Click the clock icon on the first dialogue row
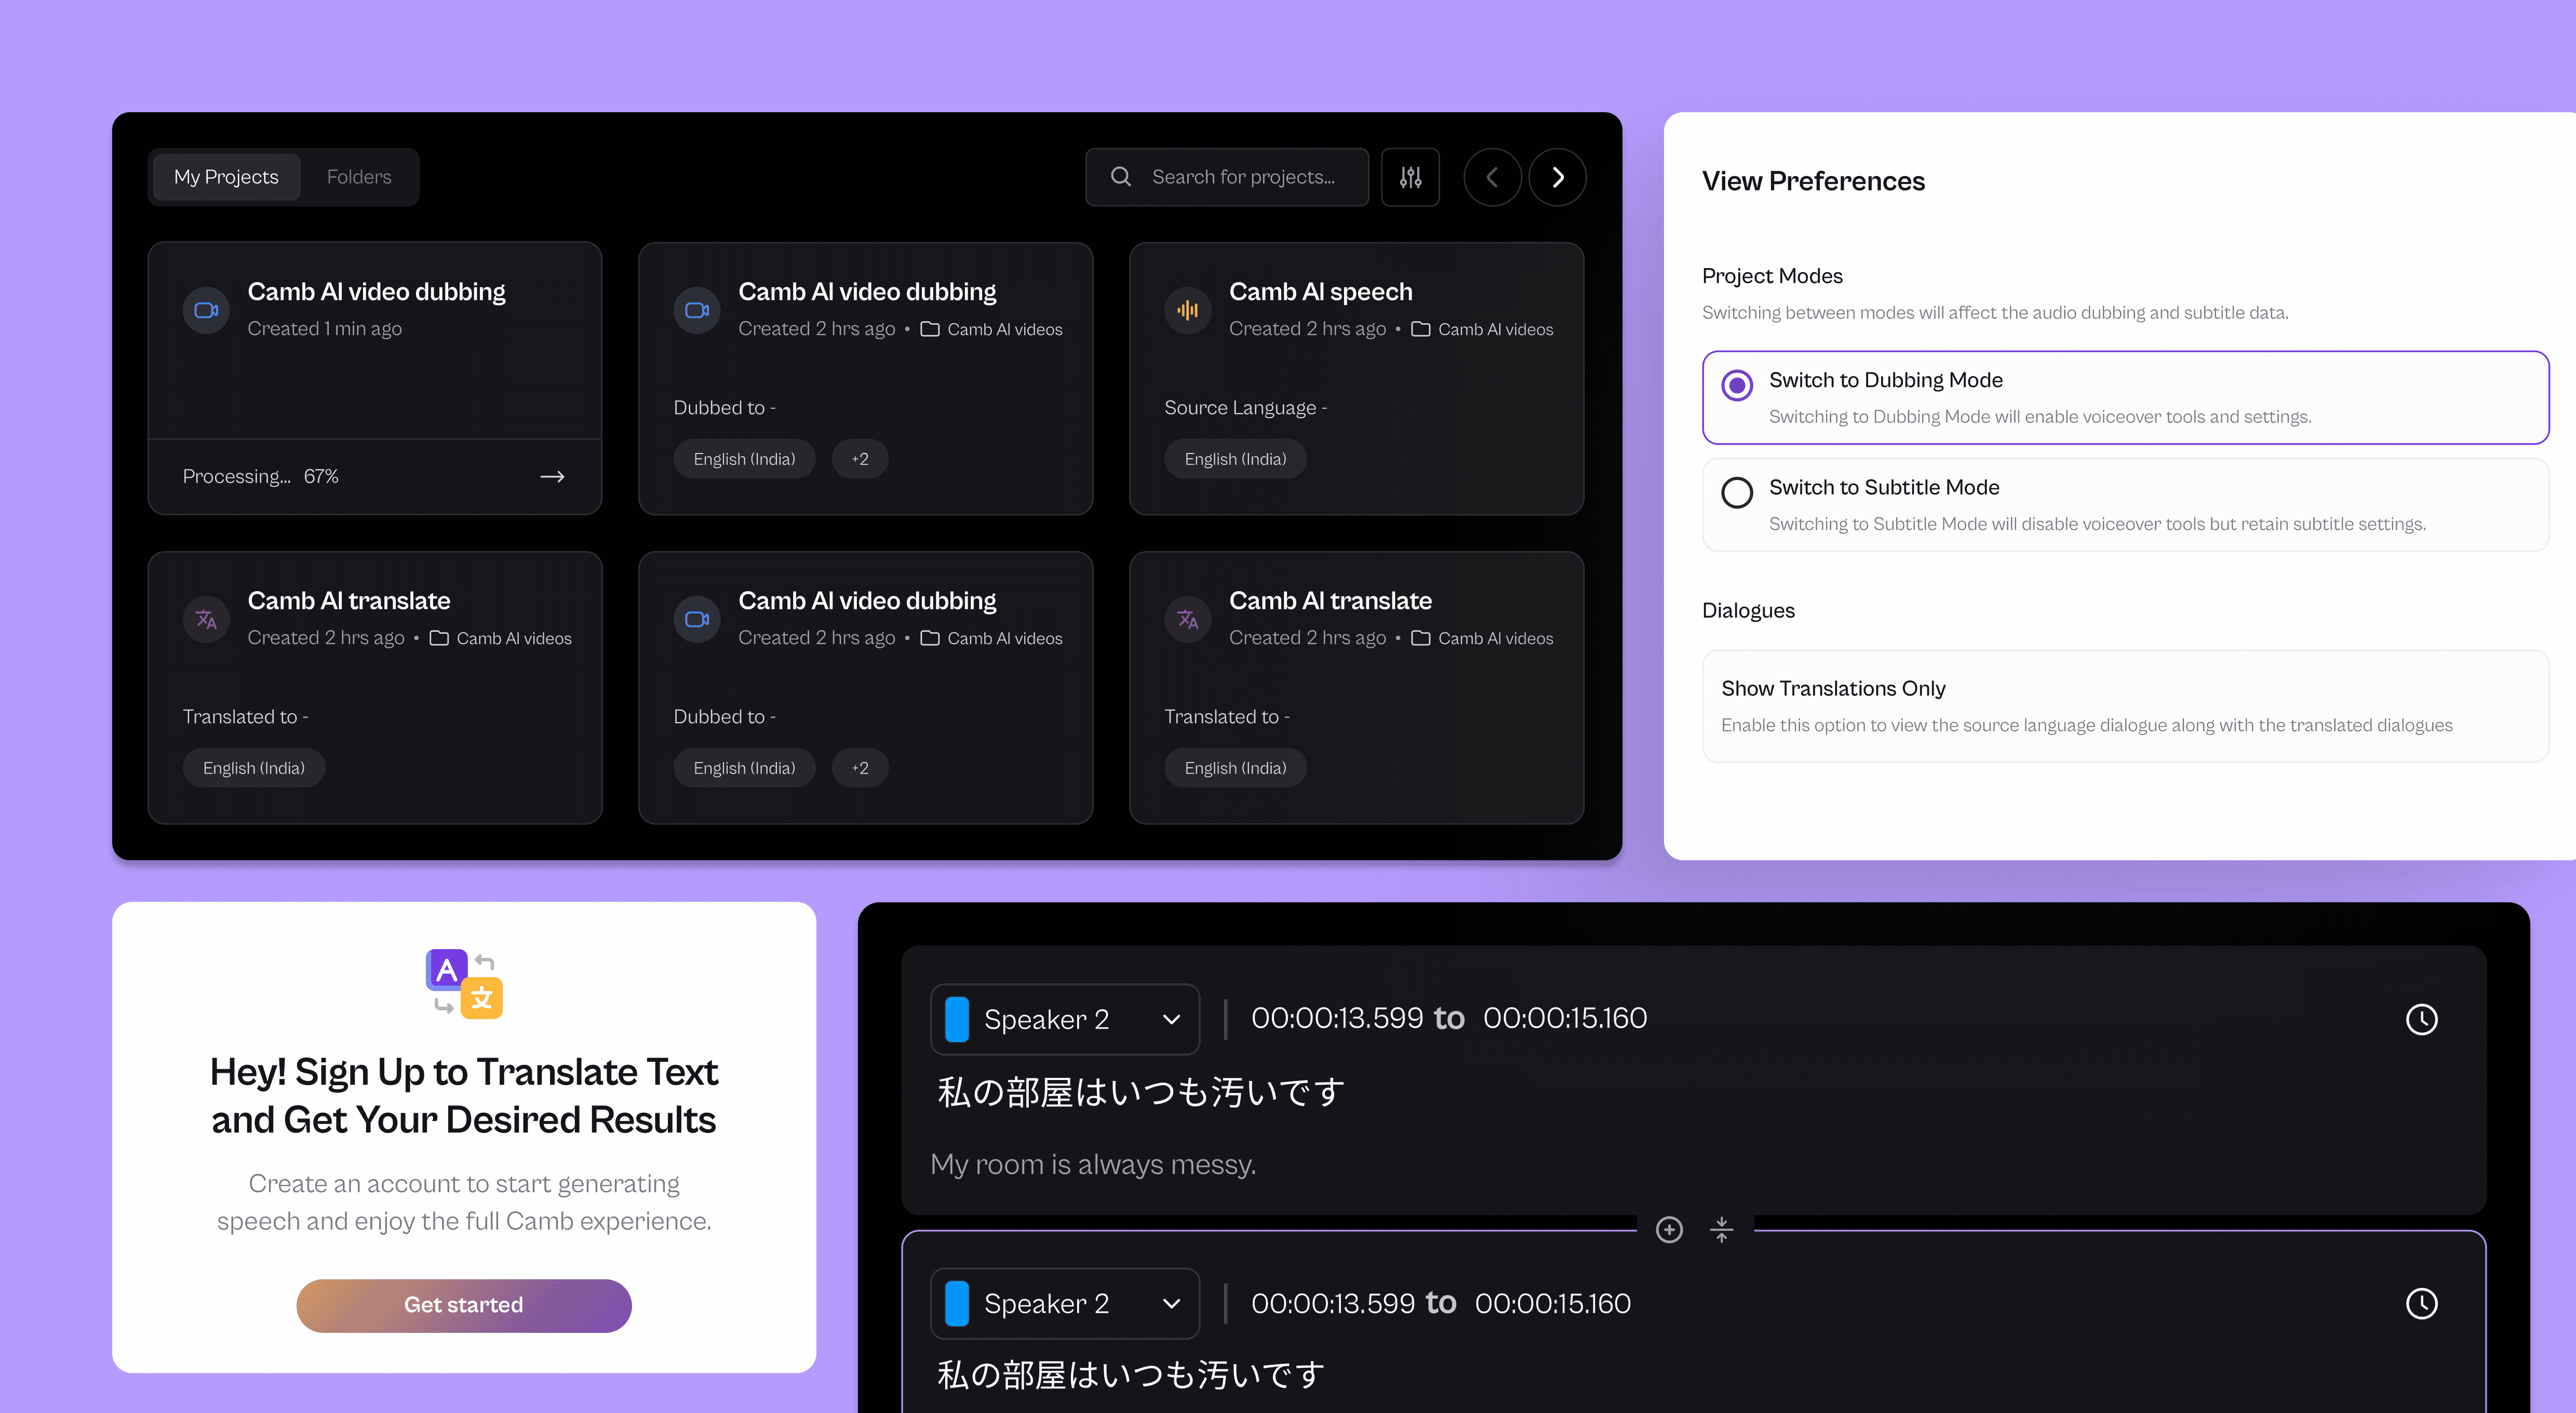 pyautogui.click(x=2421, y=1019)
